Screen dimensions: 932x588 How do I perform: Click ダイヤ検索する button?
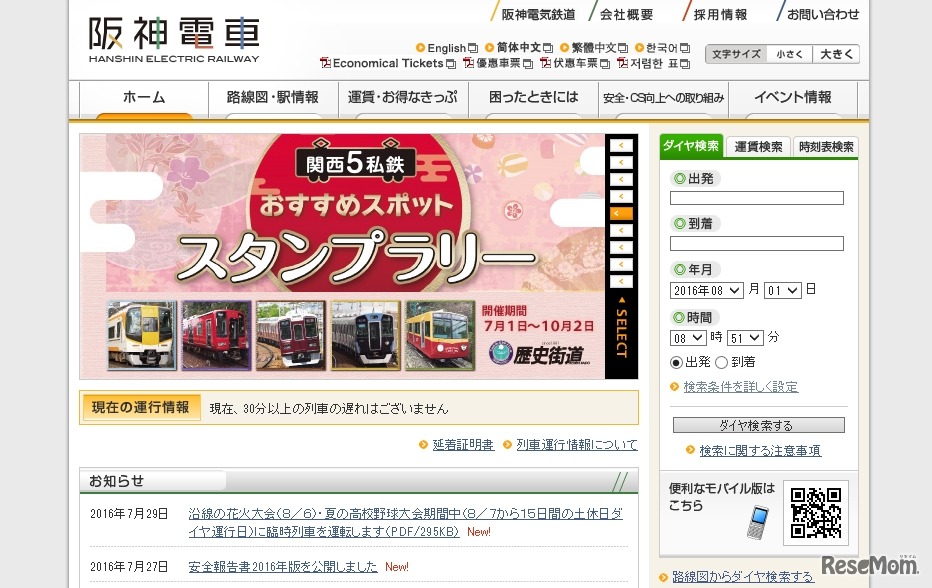coord(758,425)
